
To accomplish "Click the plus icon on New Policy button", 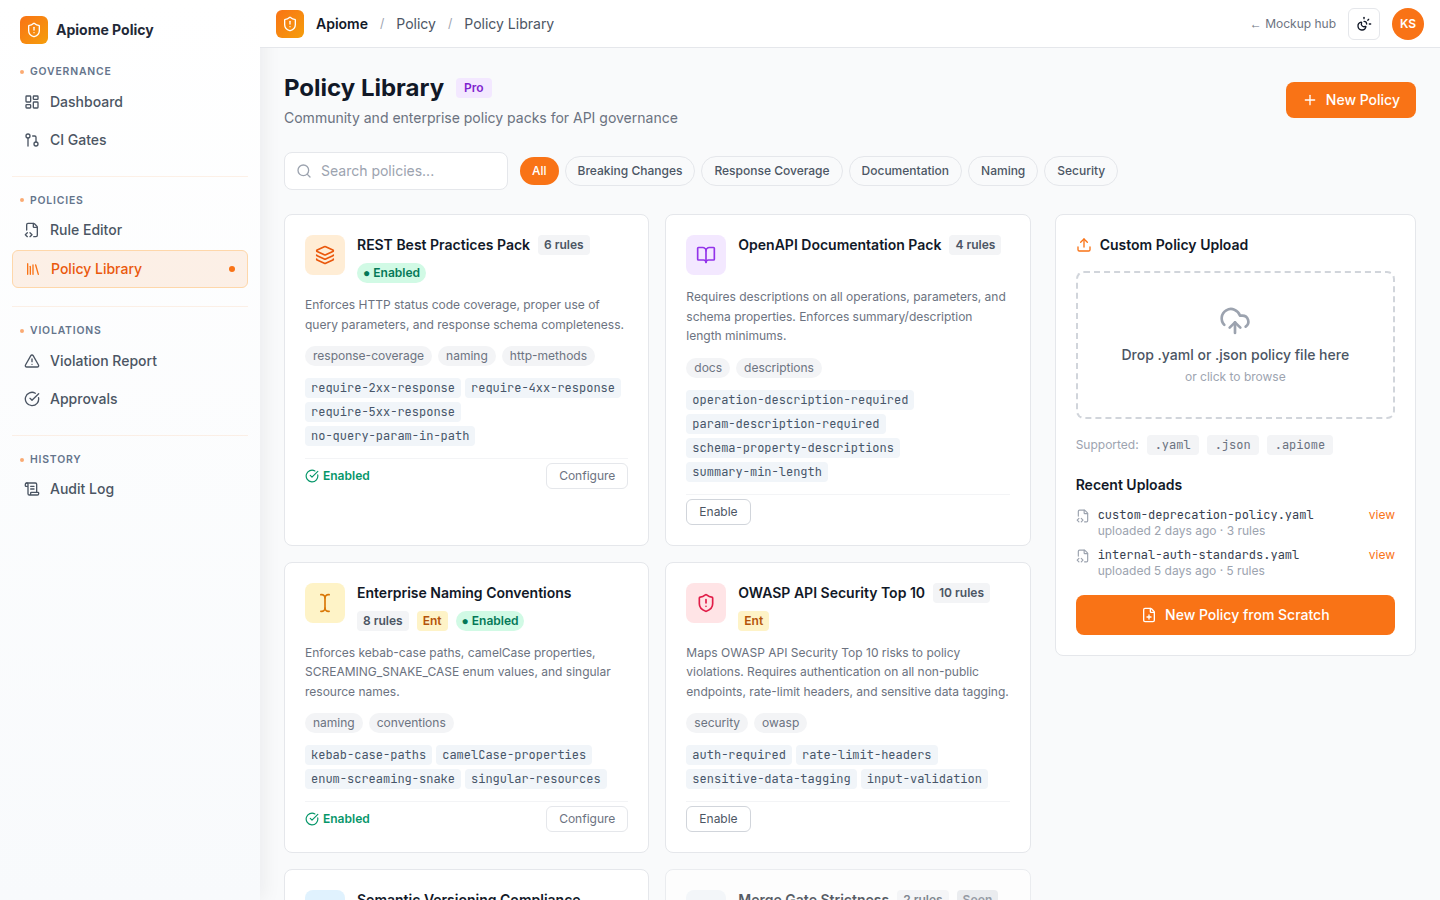I will (x=1310, y=100).
